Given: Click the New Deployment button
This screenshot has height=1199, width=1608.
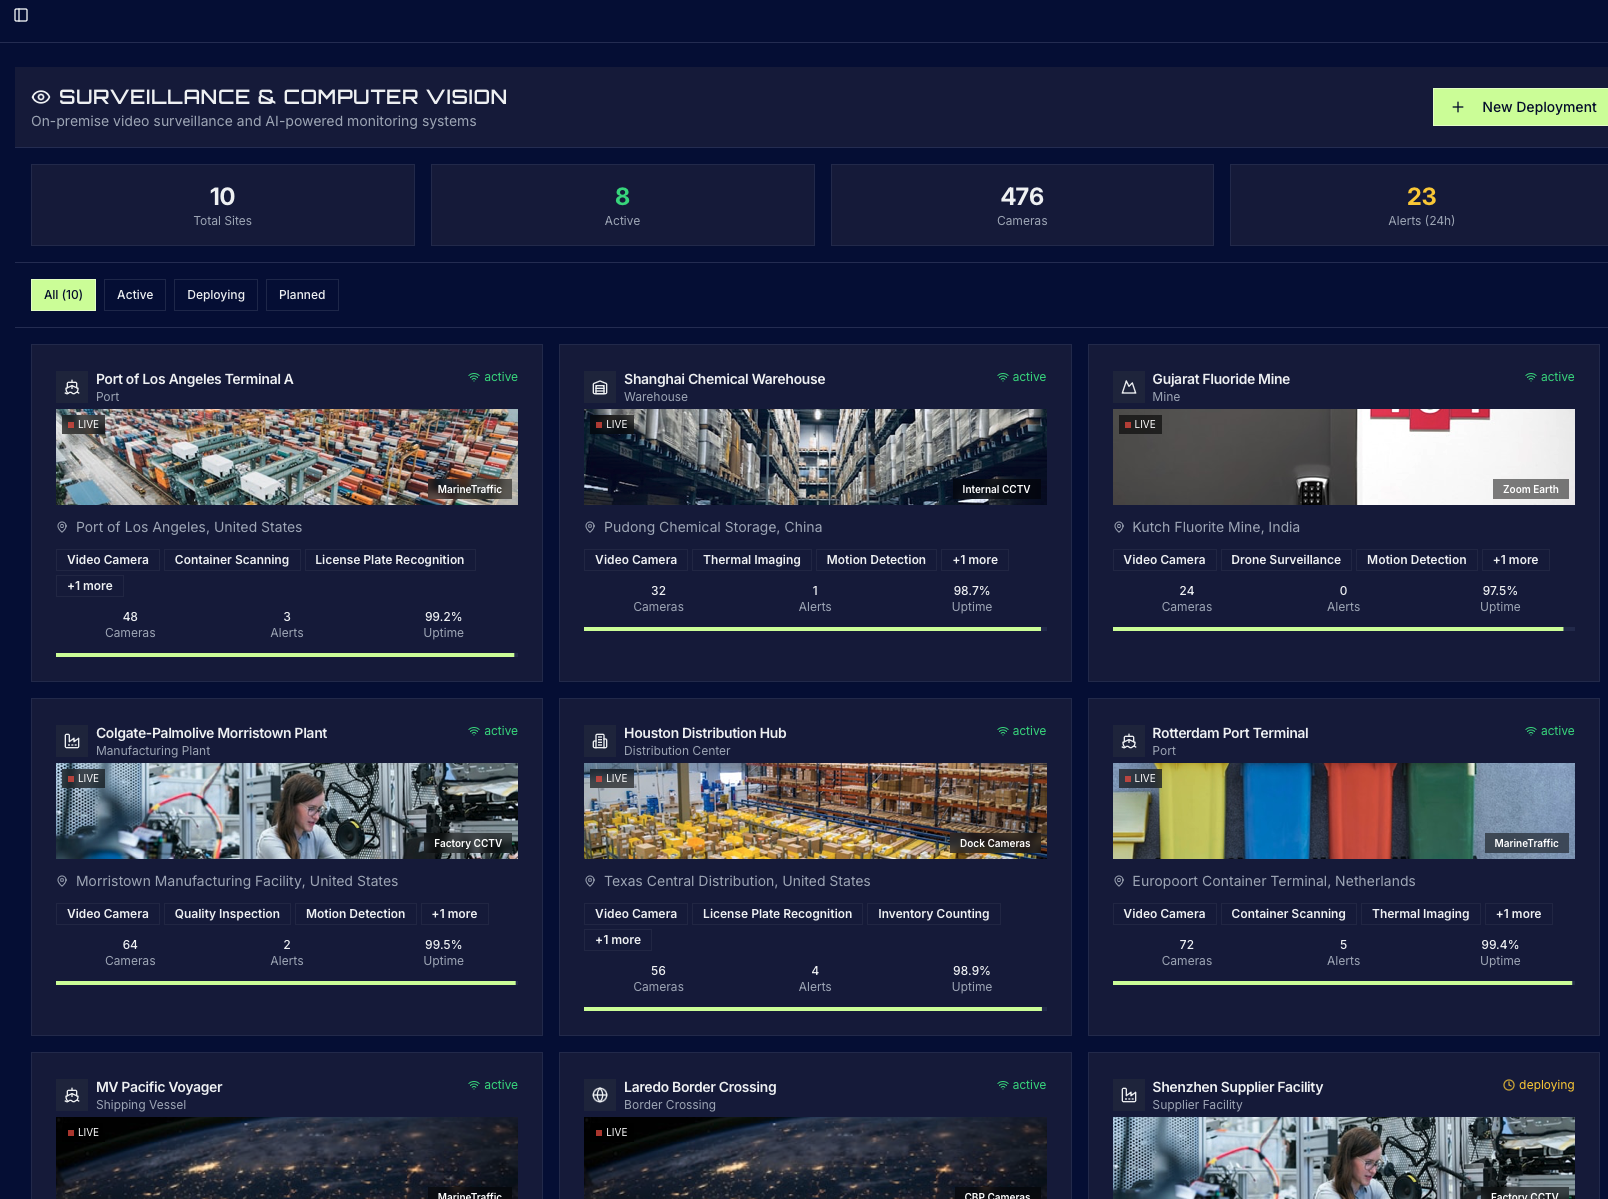Looking at the screenshot, I should coord(1520,107).
